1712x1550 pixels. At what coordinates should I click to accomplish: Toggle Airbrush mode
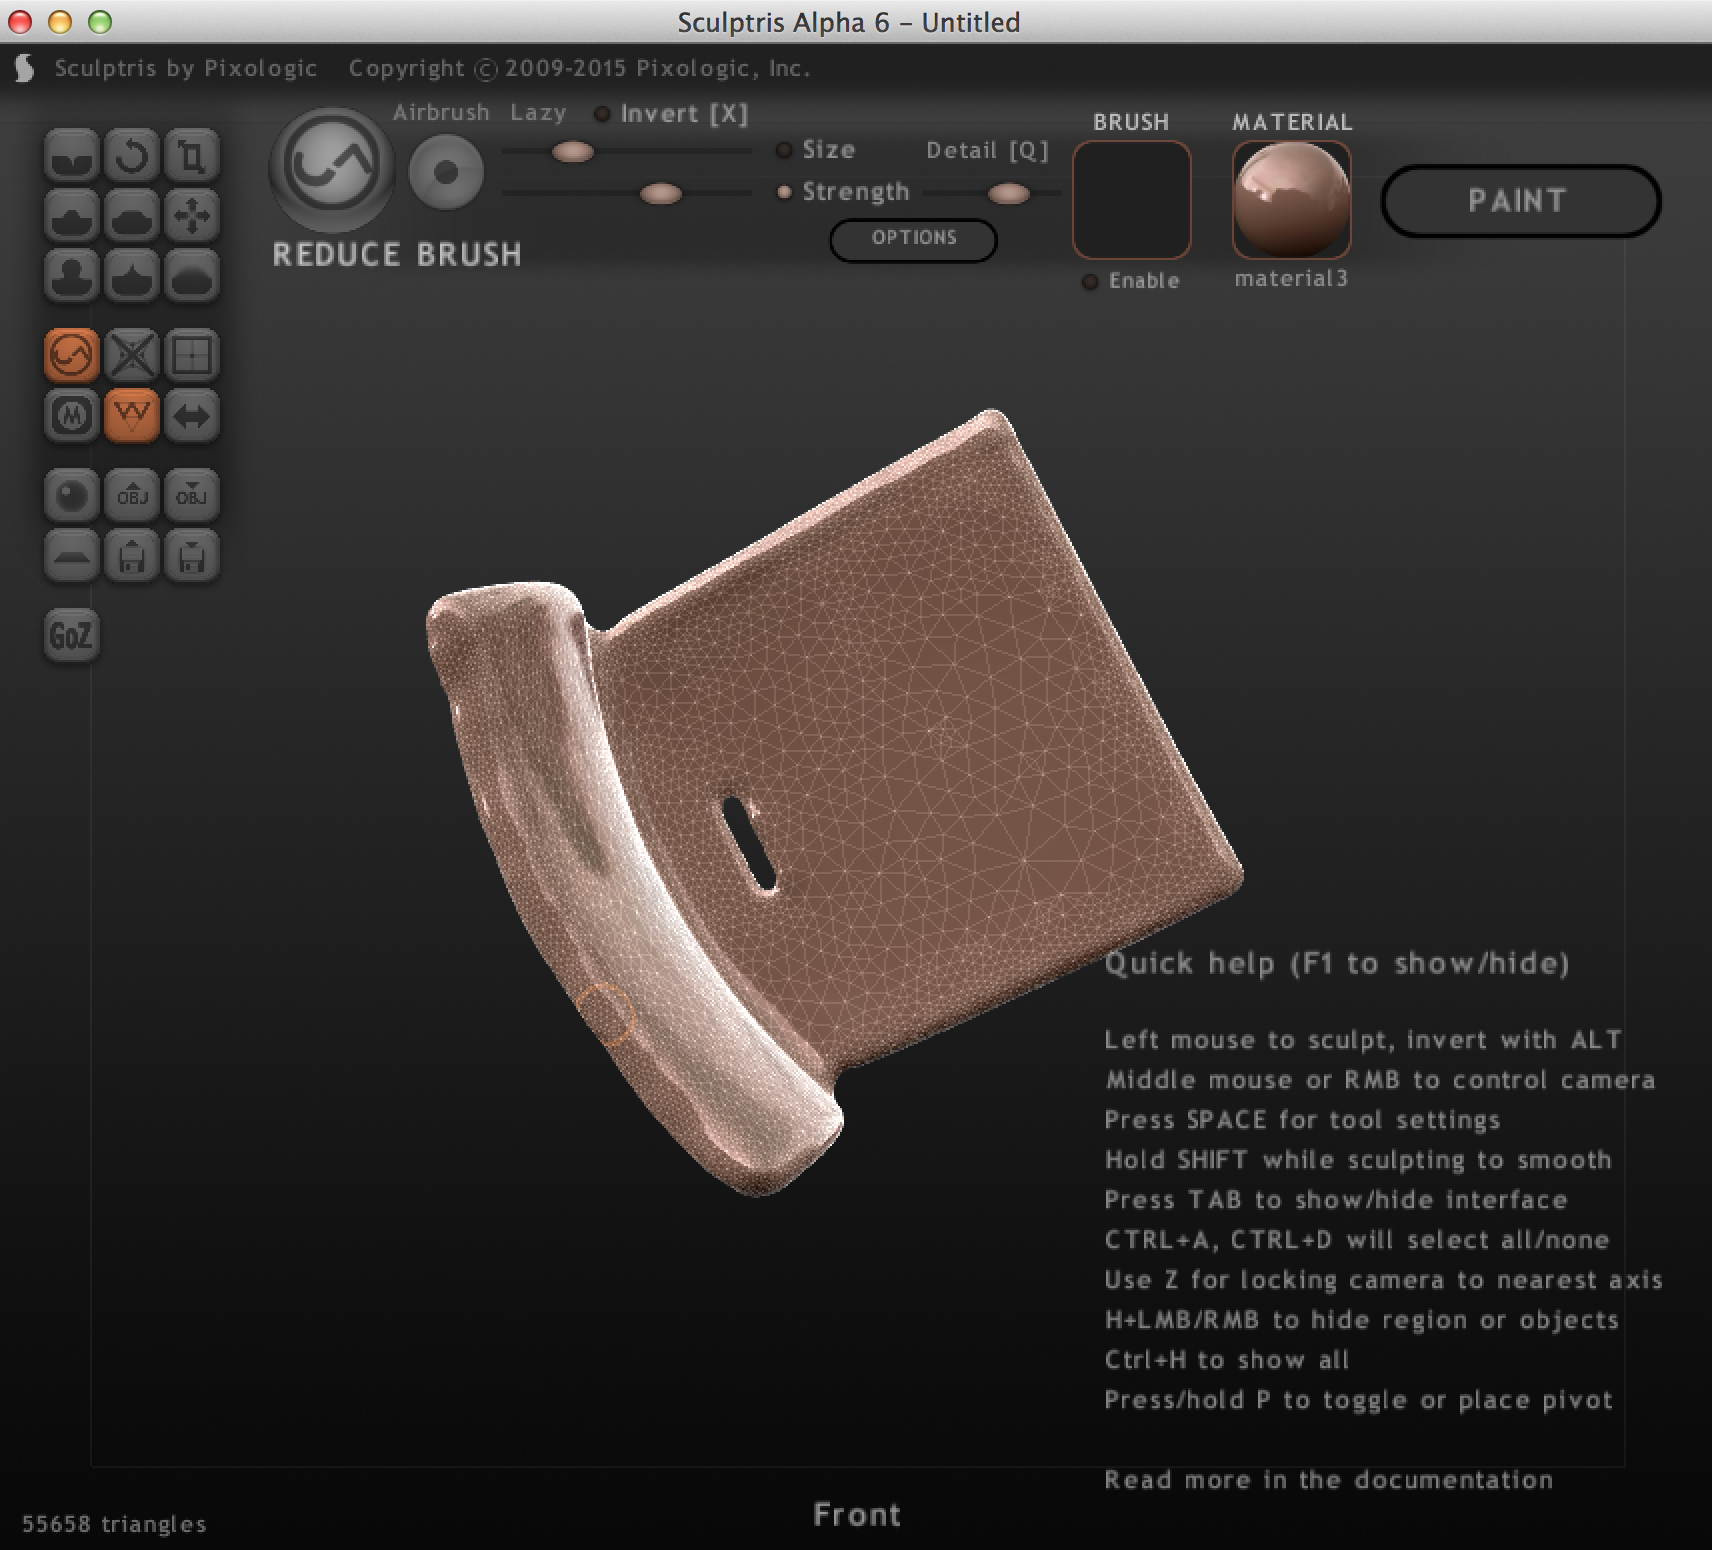click(441, 112)
